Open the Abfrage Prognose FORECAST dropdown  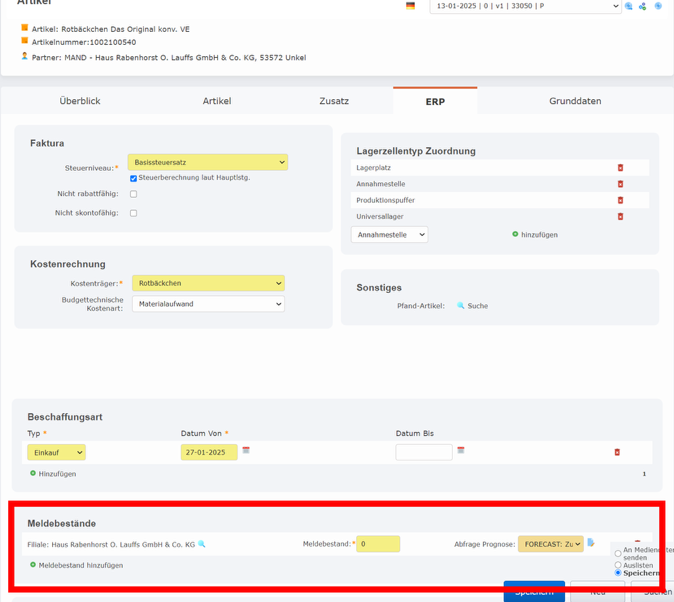pos(551,544)
